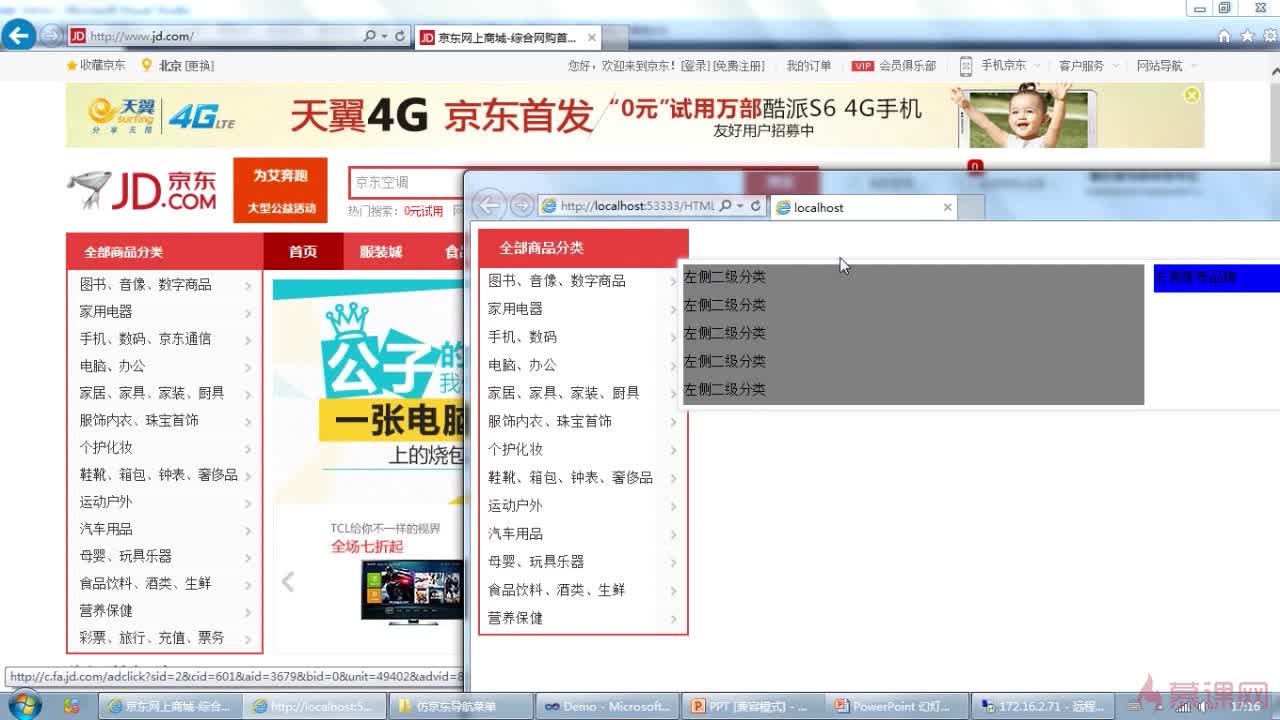The image size is (1280, 720).
Task: Open Tools gear in JD browser window
Action: (x=1268, y=36)
